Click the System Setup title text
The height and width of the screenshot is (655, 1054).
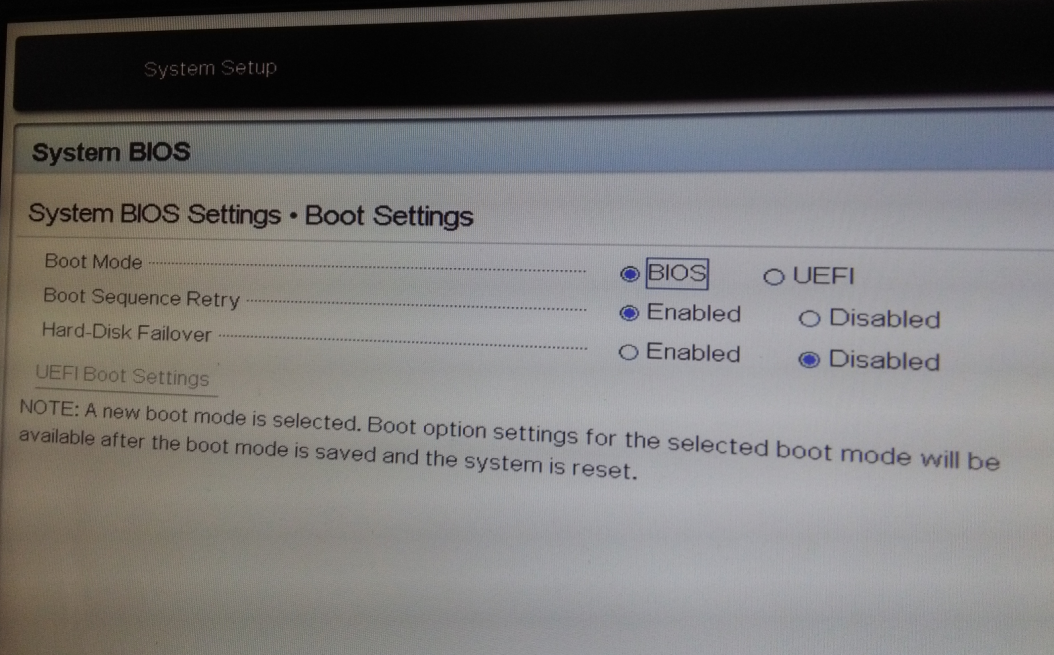click(x=210, y=68)
